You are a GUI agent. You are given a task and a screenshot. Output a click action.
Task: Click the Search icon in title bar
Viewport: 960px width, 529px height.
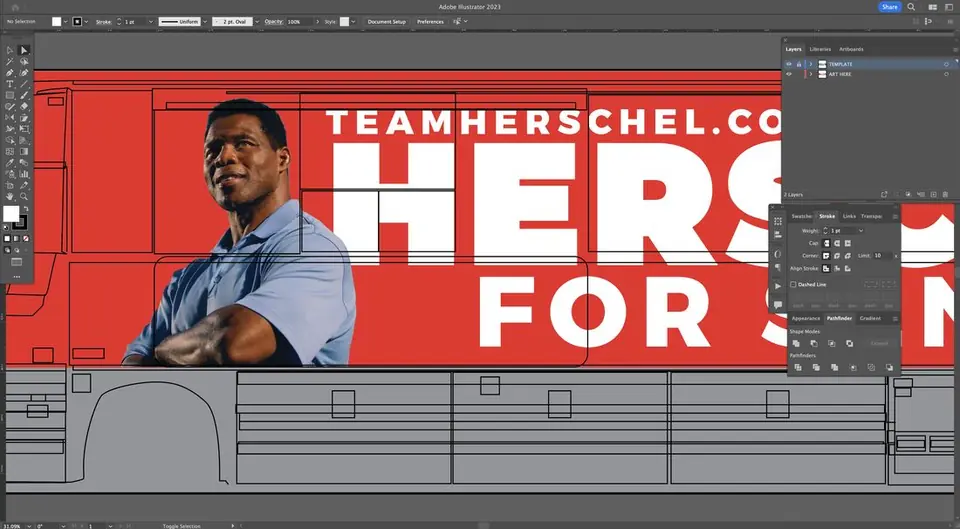tap(911, 7)
